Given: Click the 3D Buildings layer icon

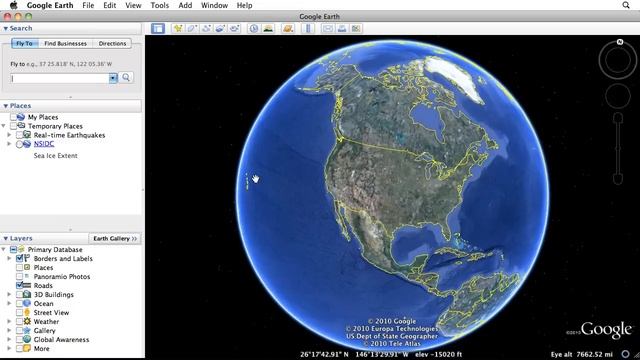Looking at the screenshot, I should 27,294.
